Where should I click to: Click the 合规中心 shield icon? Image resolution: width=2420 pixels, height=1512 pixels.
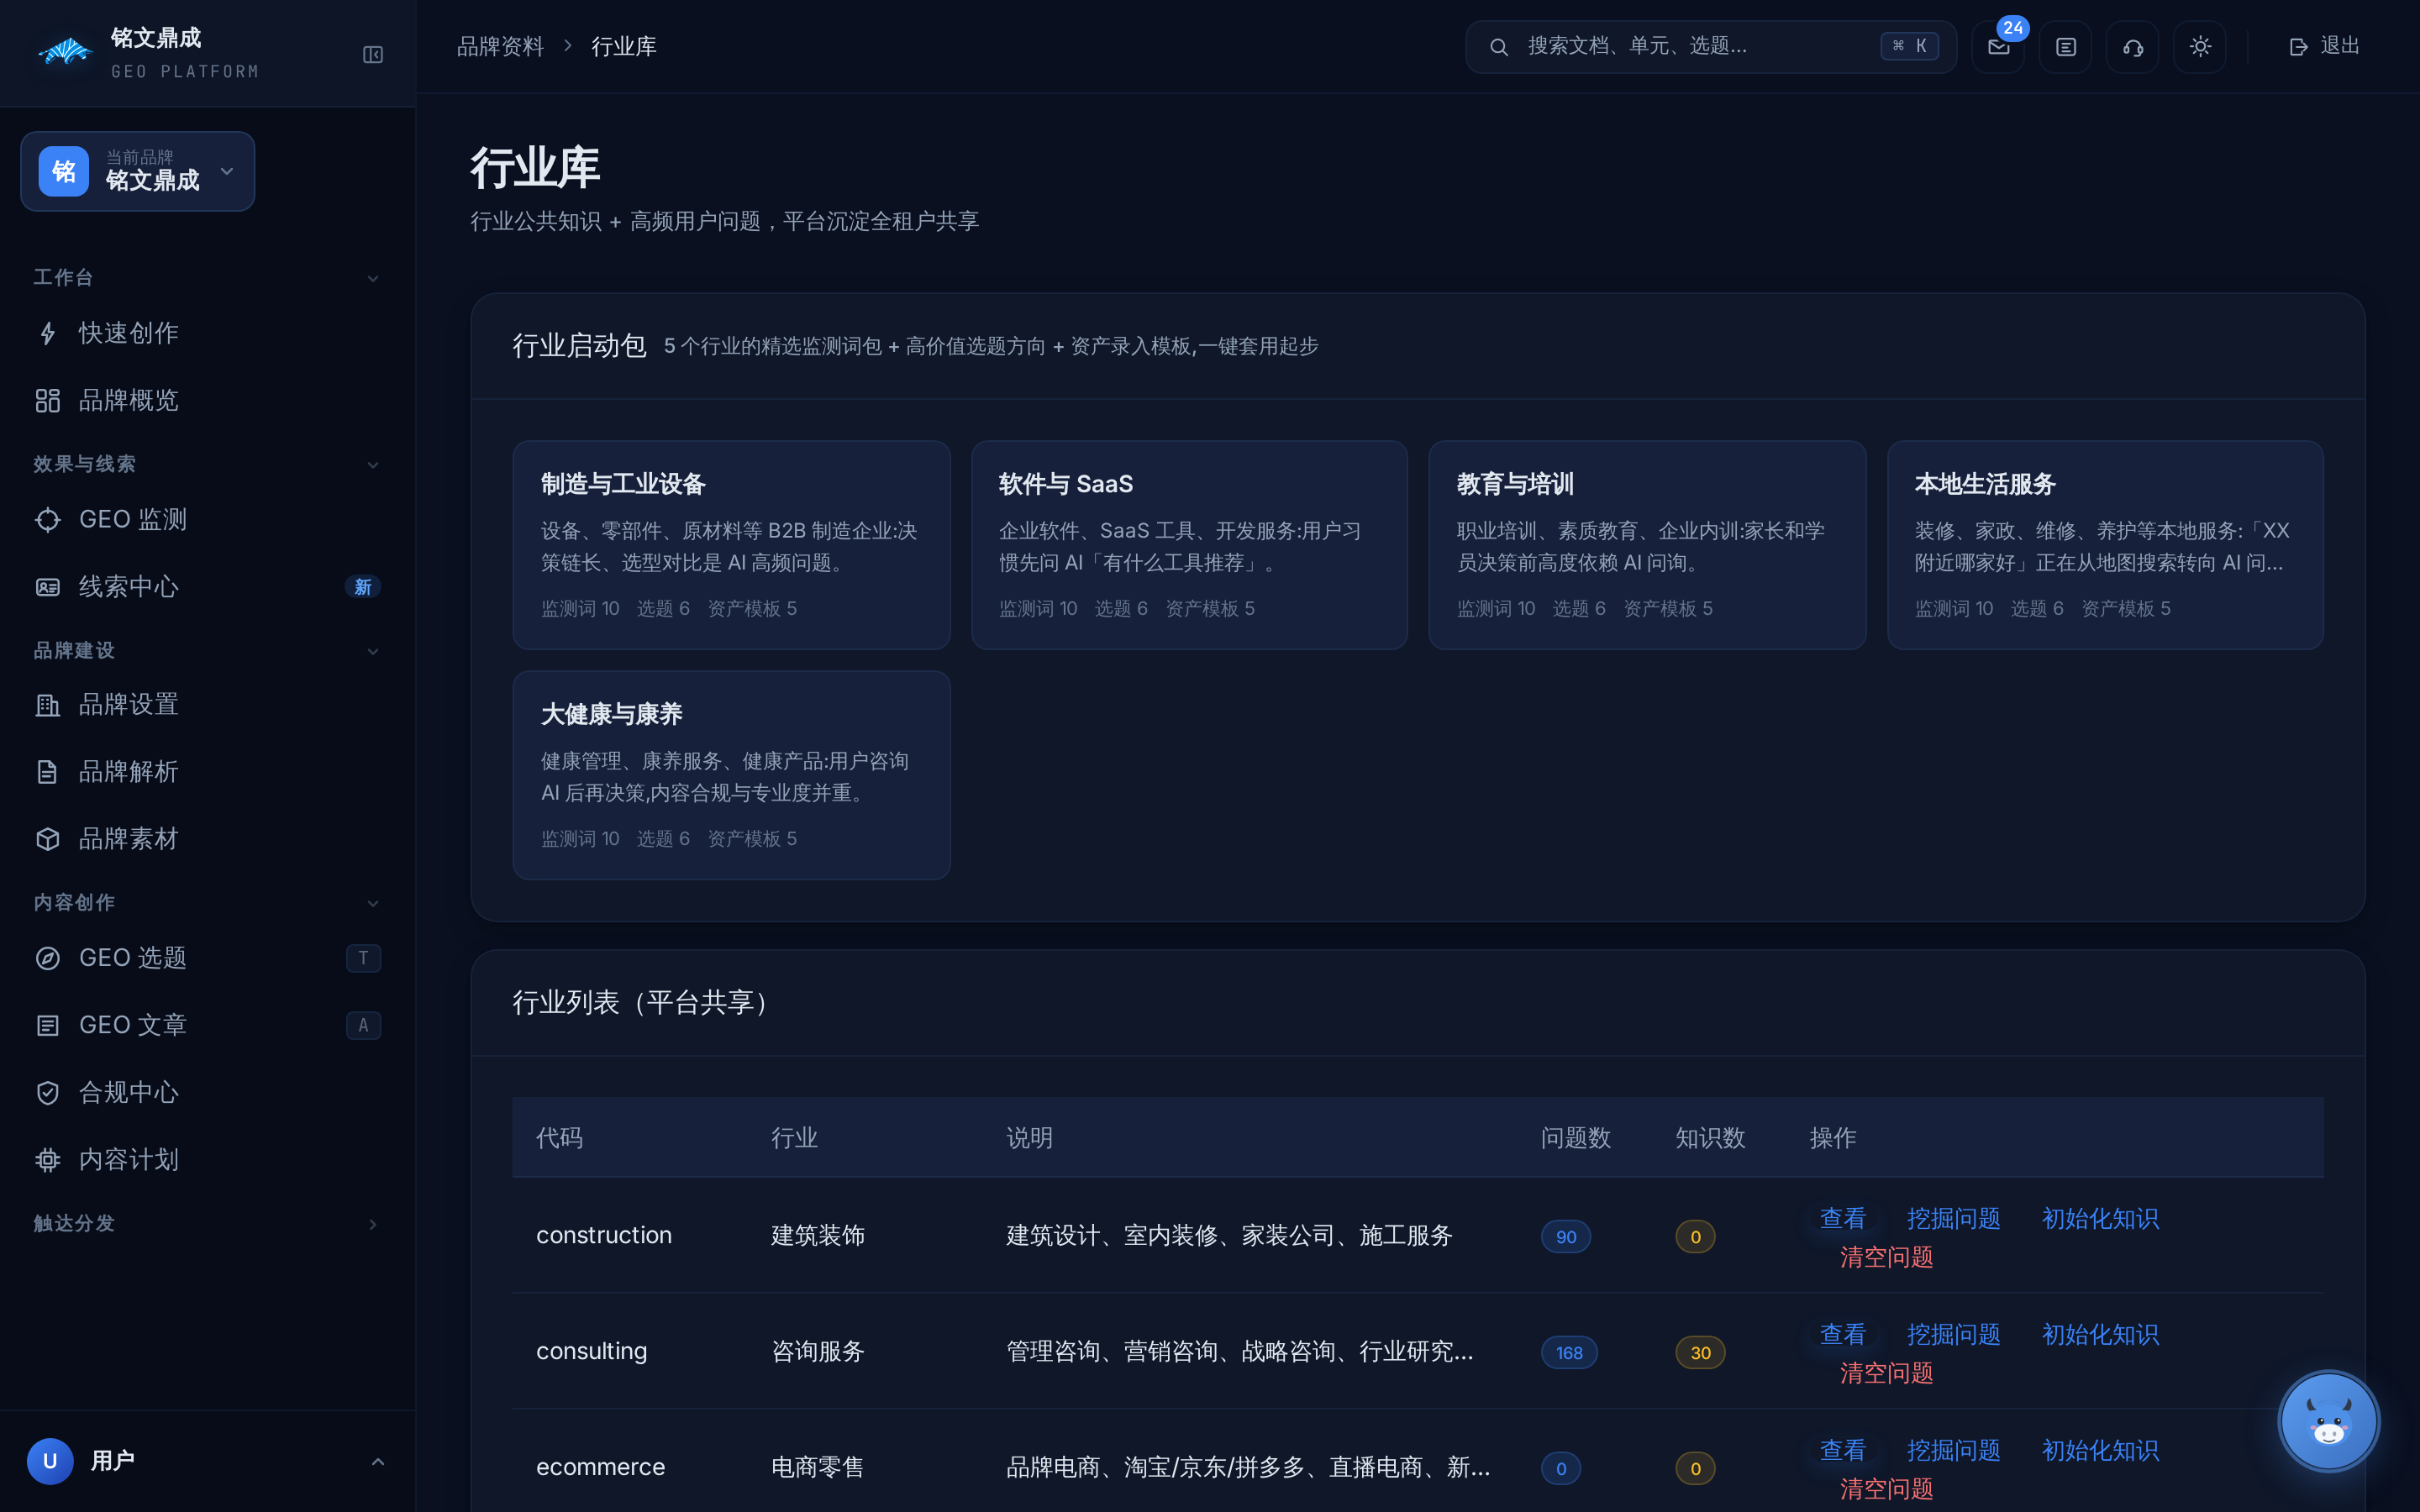[x=47, y=1092]
